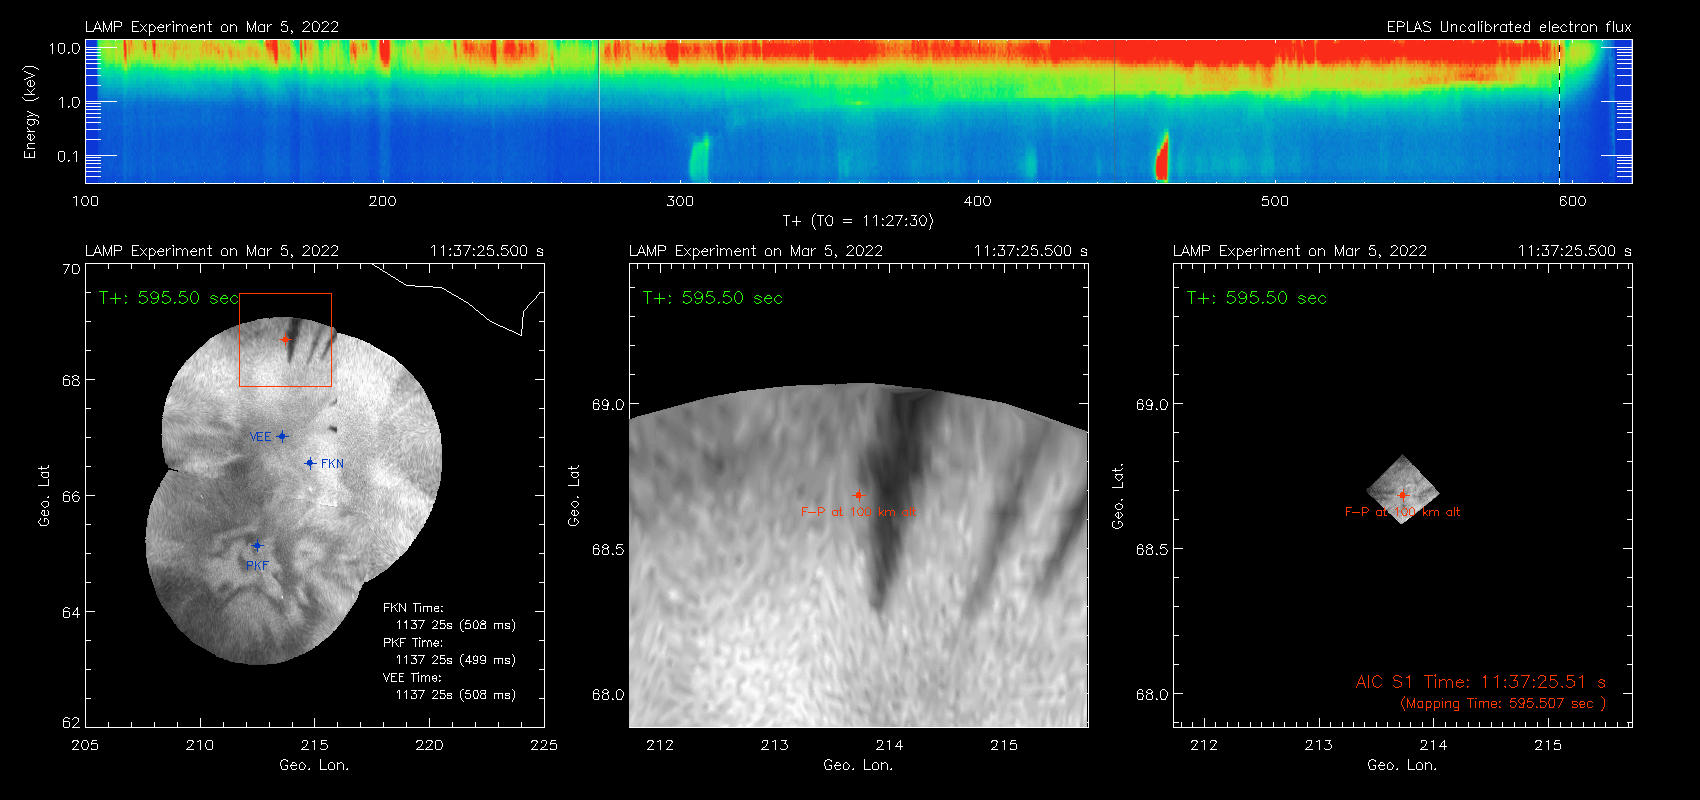Click the 11:37:25.500 s timestamp above the left map
This screenshot has width=1700, height=800.
pos(487,251)
